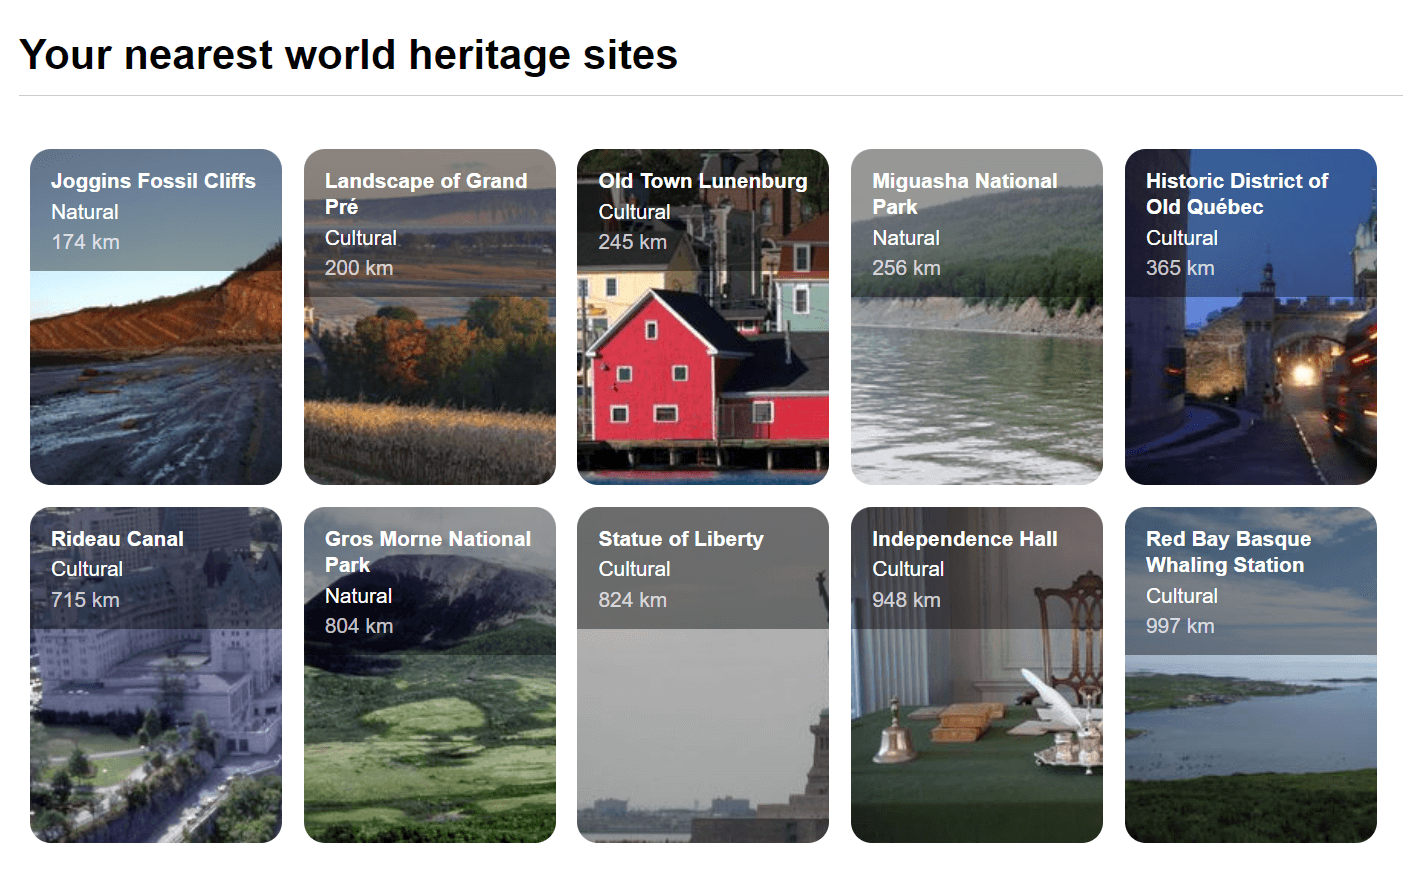This screenshot has width=1403, height=869.
Task: Select the Independence Hall site
Action: point(976,673)
